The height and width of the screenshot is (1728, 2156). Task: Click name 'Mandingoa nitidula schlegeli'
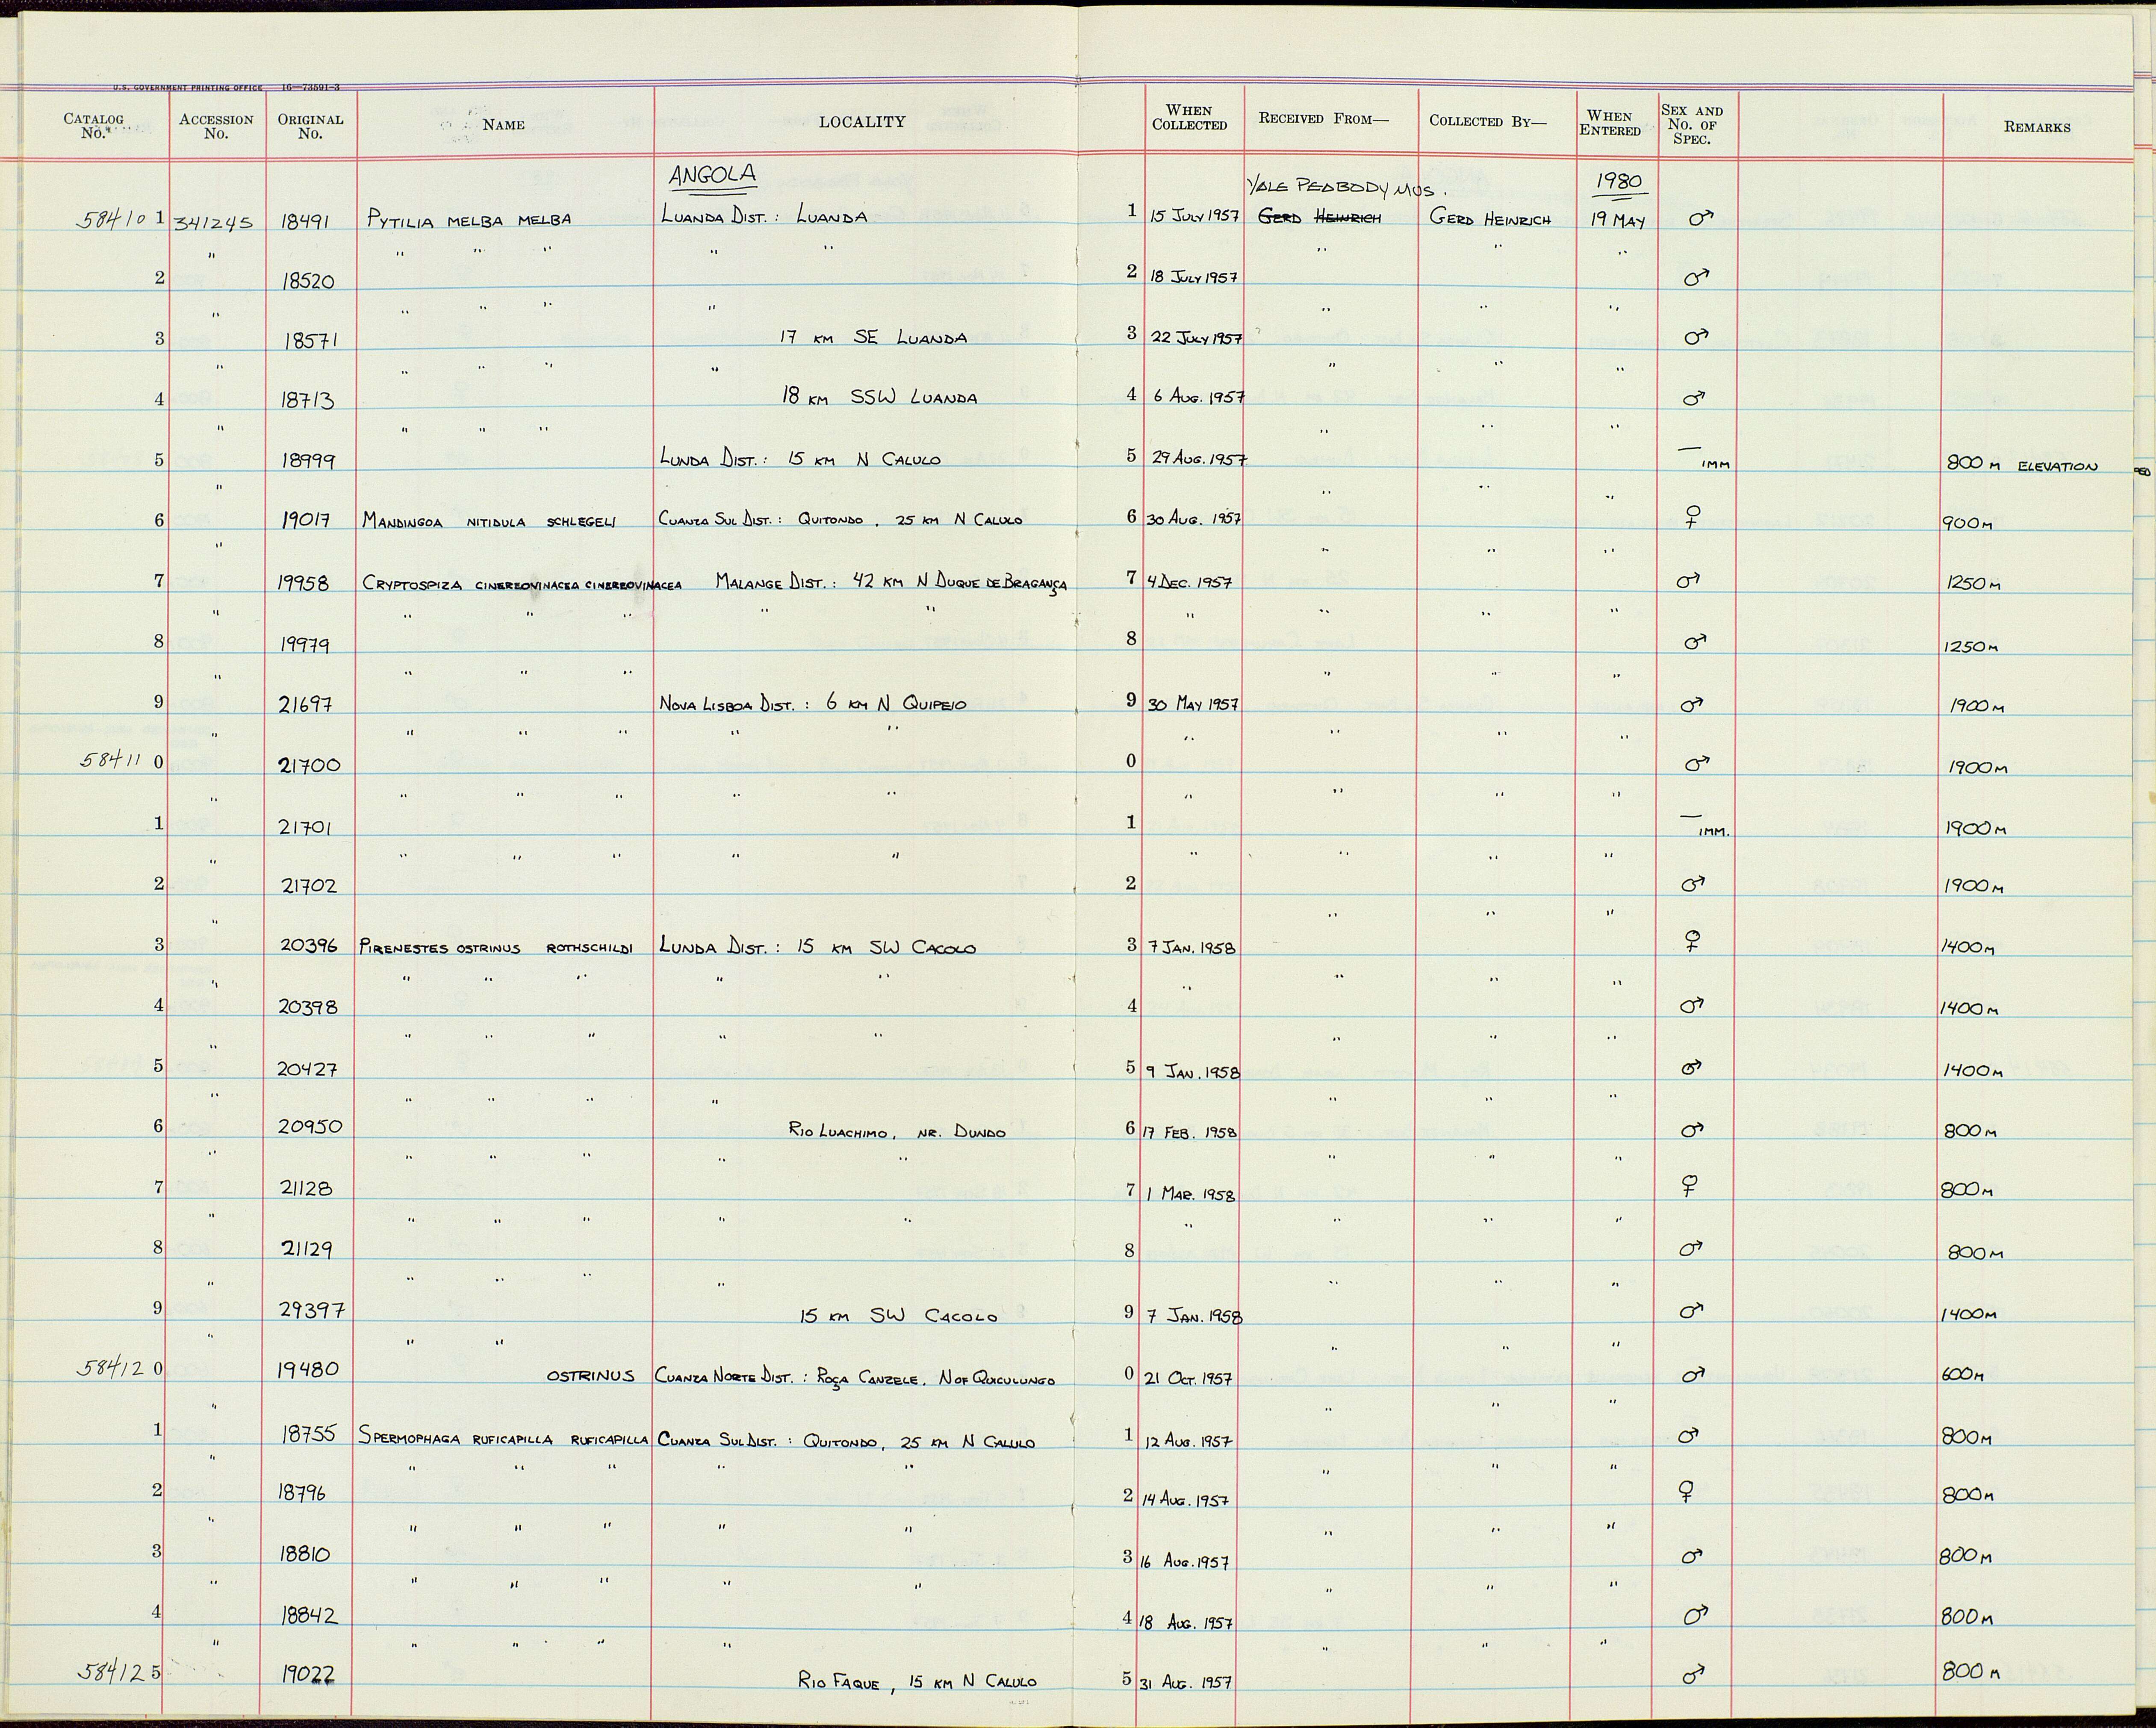click(490, 521)
